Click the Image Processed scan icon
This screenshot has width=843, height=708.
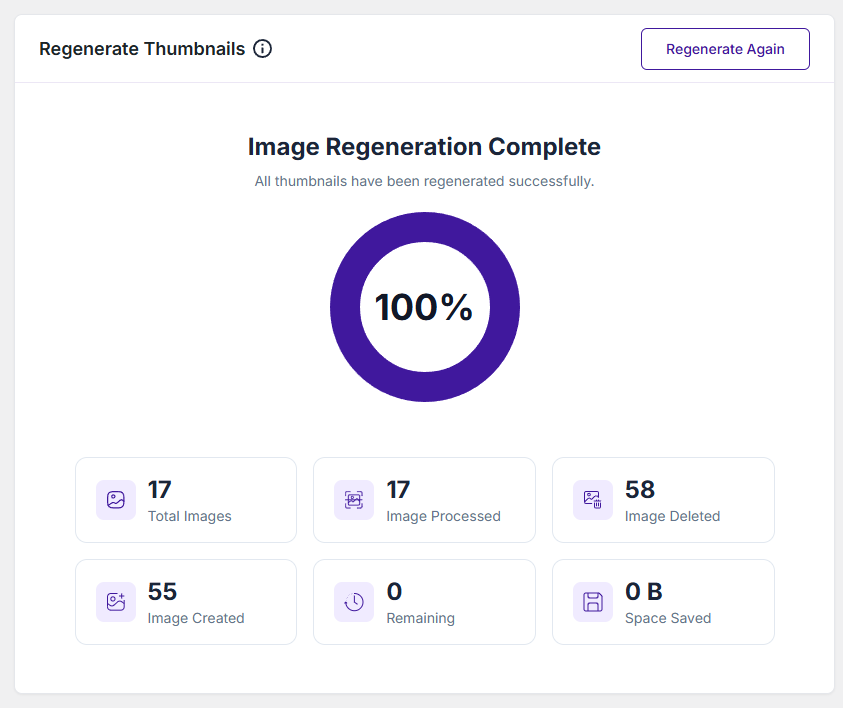354,500
